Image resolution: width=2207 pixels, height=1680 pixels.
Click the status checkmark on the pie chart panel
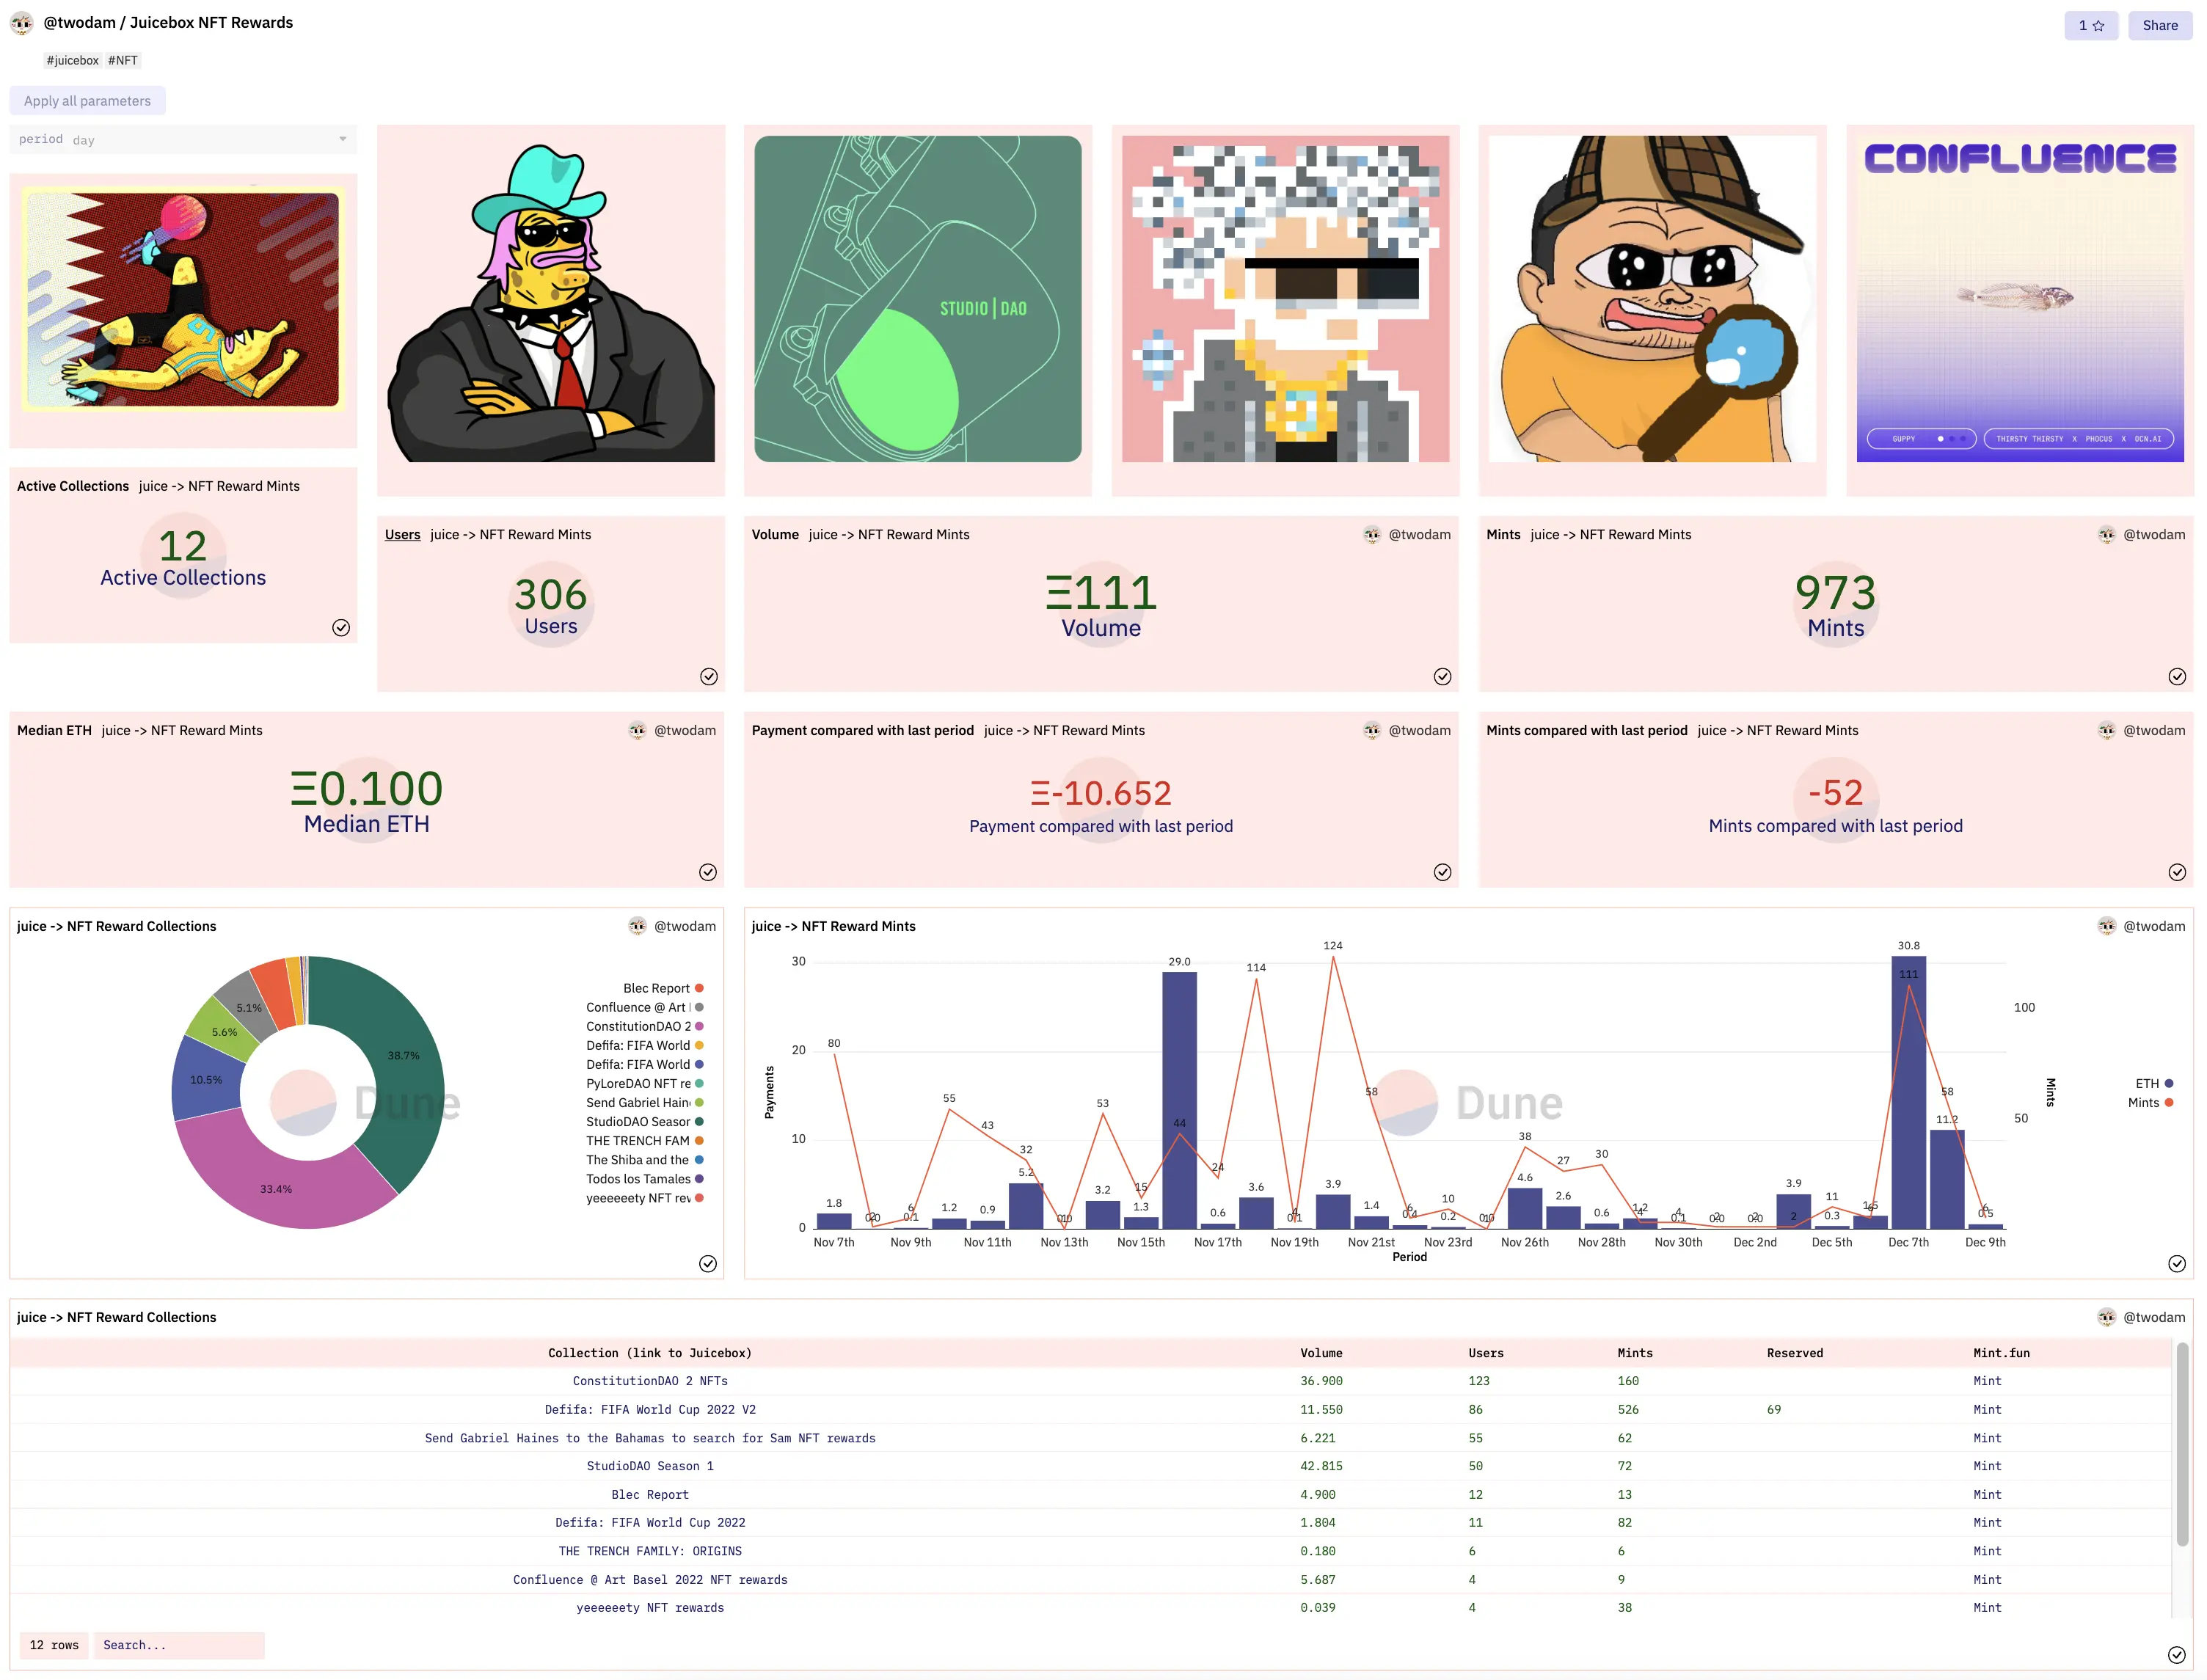click(708, 1263)
